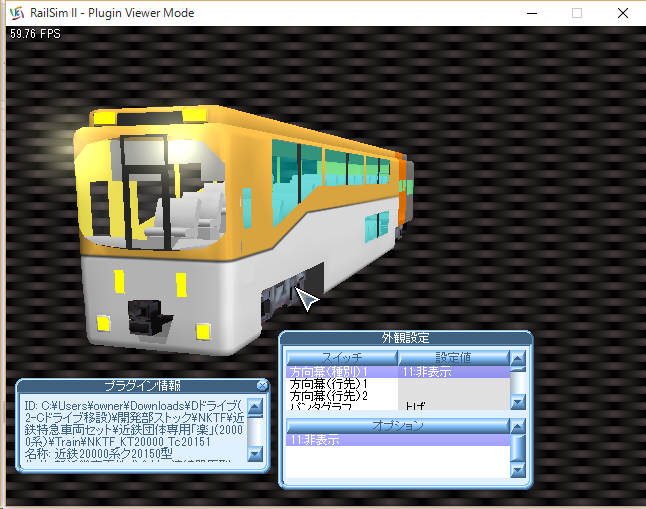
Task: Click up arrow of switch list scrollbar
Action: point(518,358)
